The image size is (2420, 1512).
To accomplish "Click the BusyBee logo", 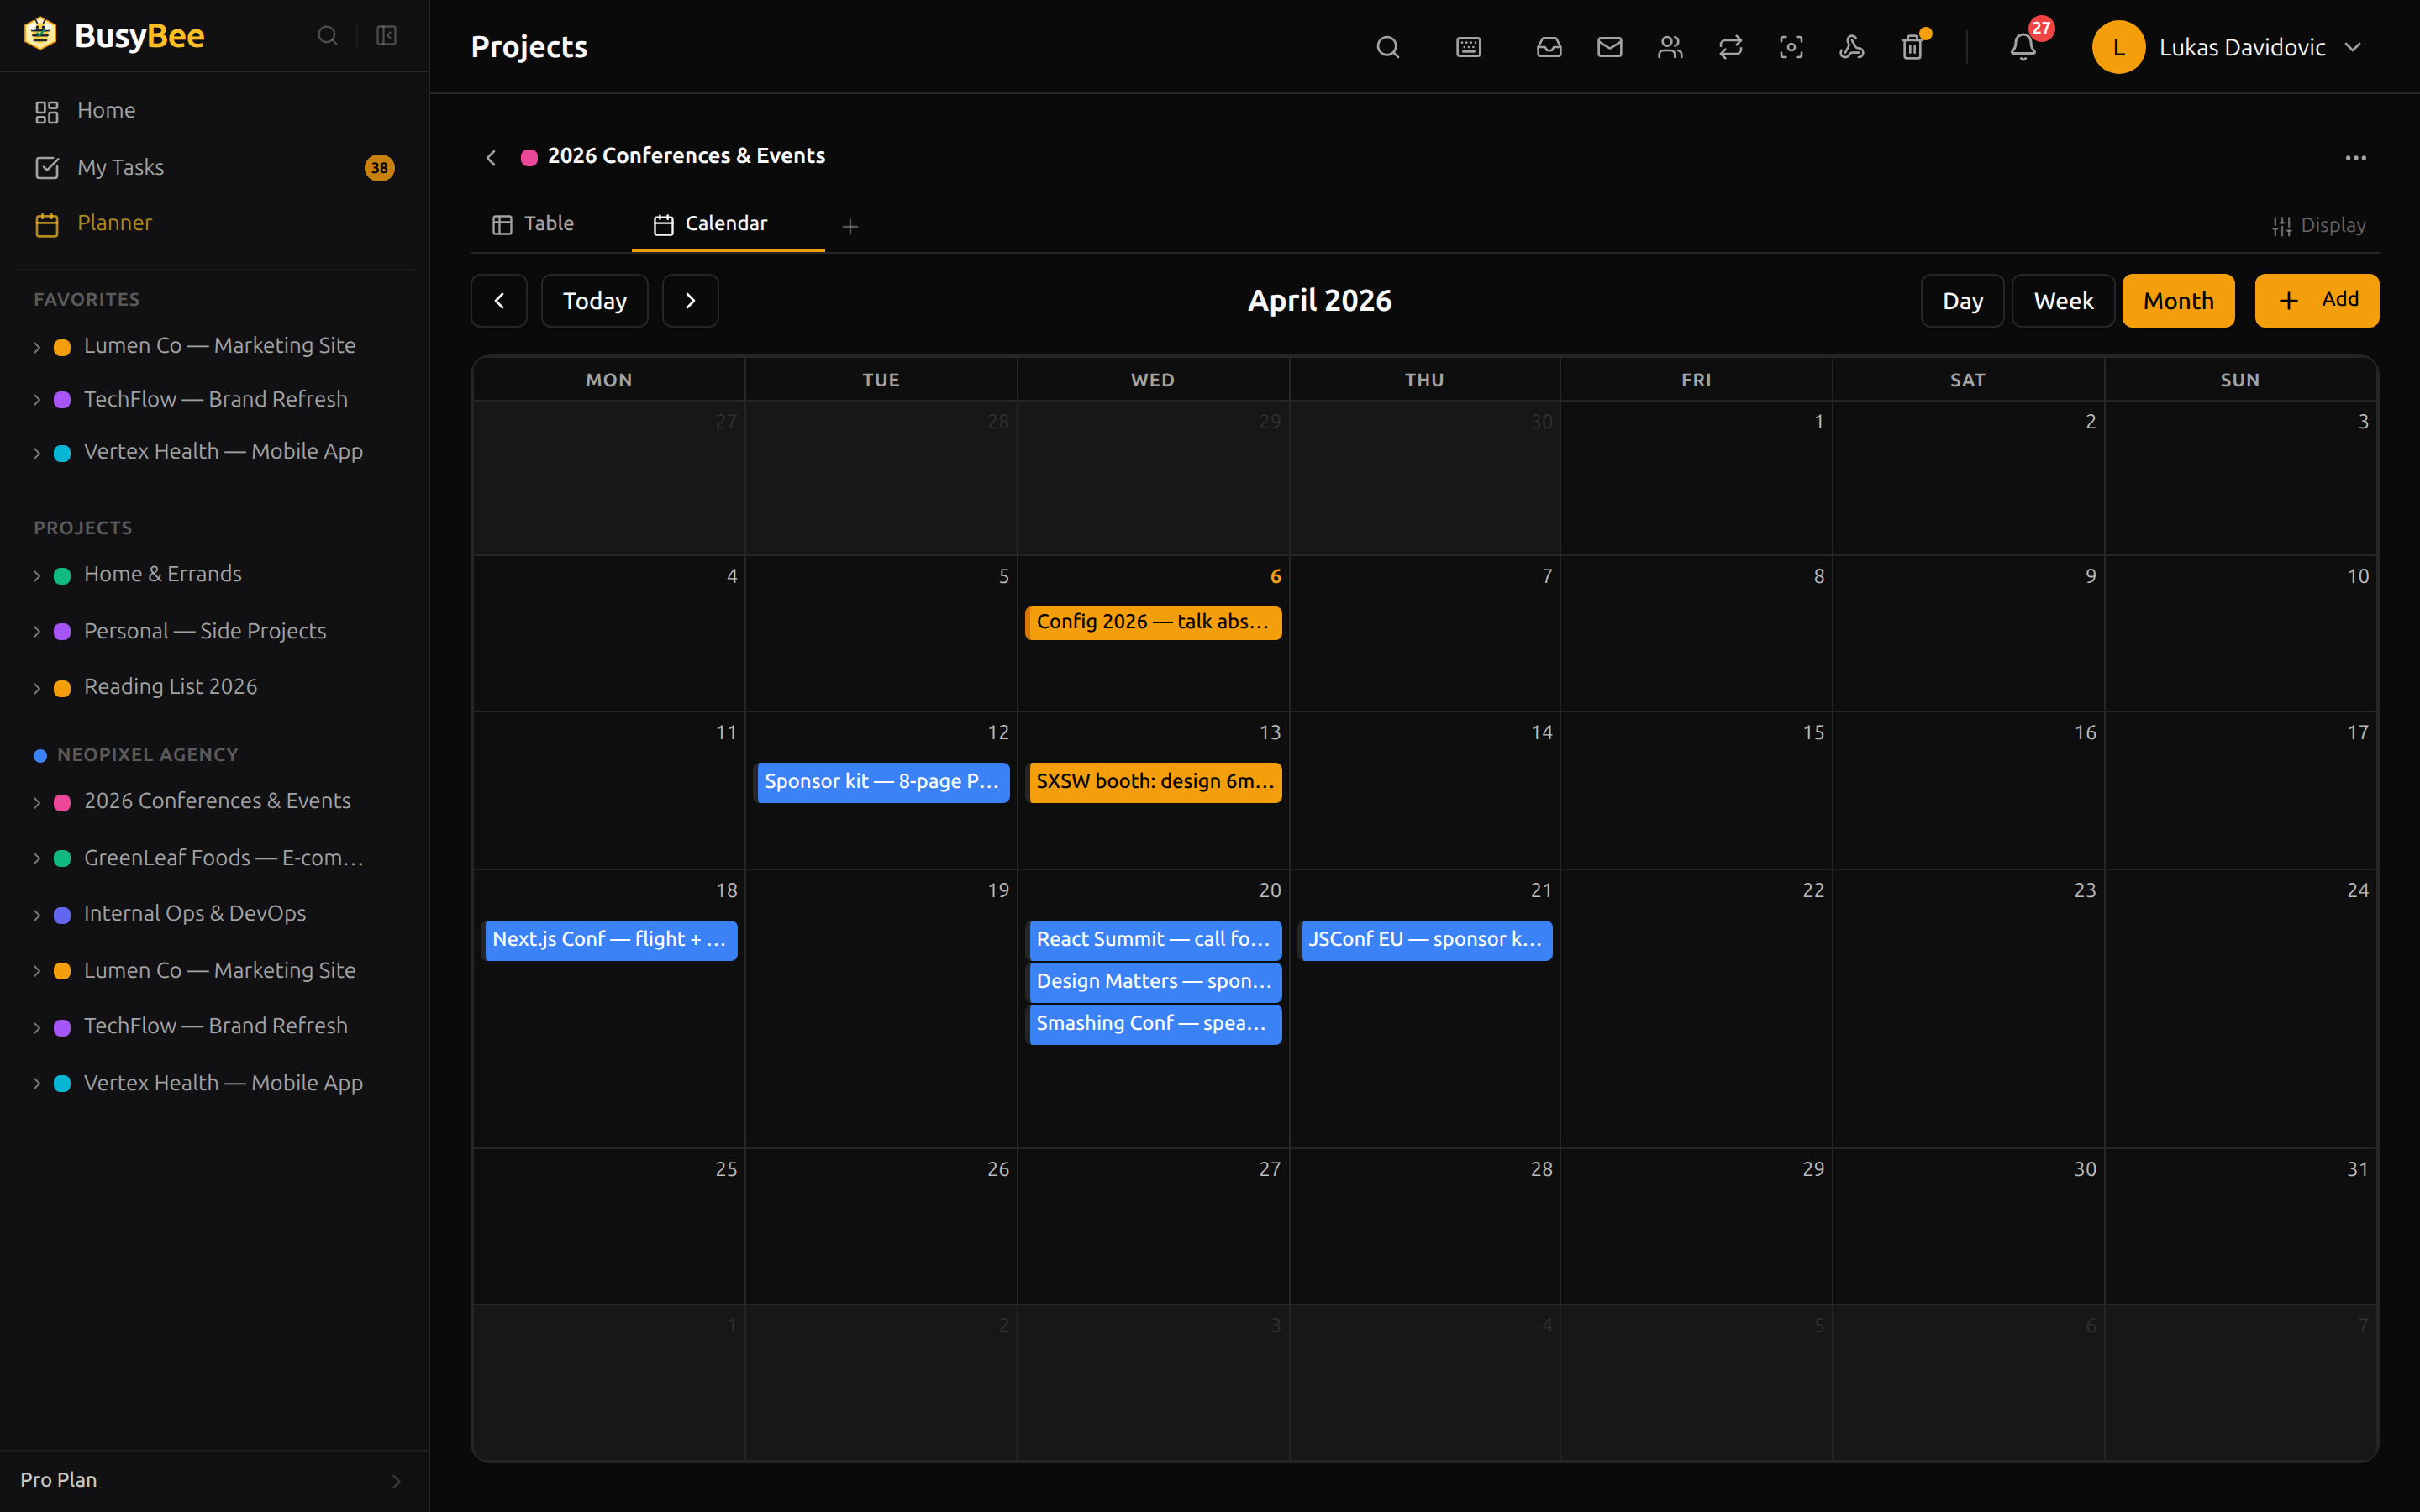I will point(113,36).
